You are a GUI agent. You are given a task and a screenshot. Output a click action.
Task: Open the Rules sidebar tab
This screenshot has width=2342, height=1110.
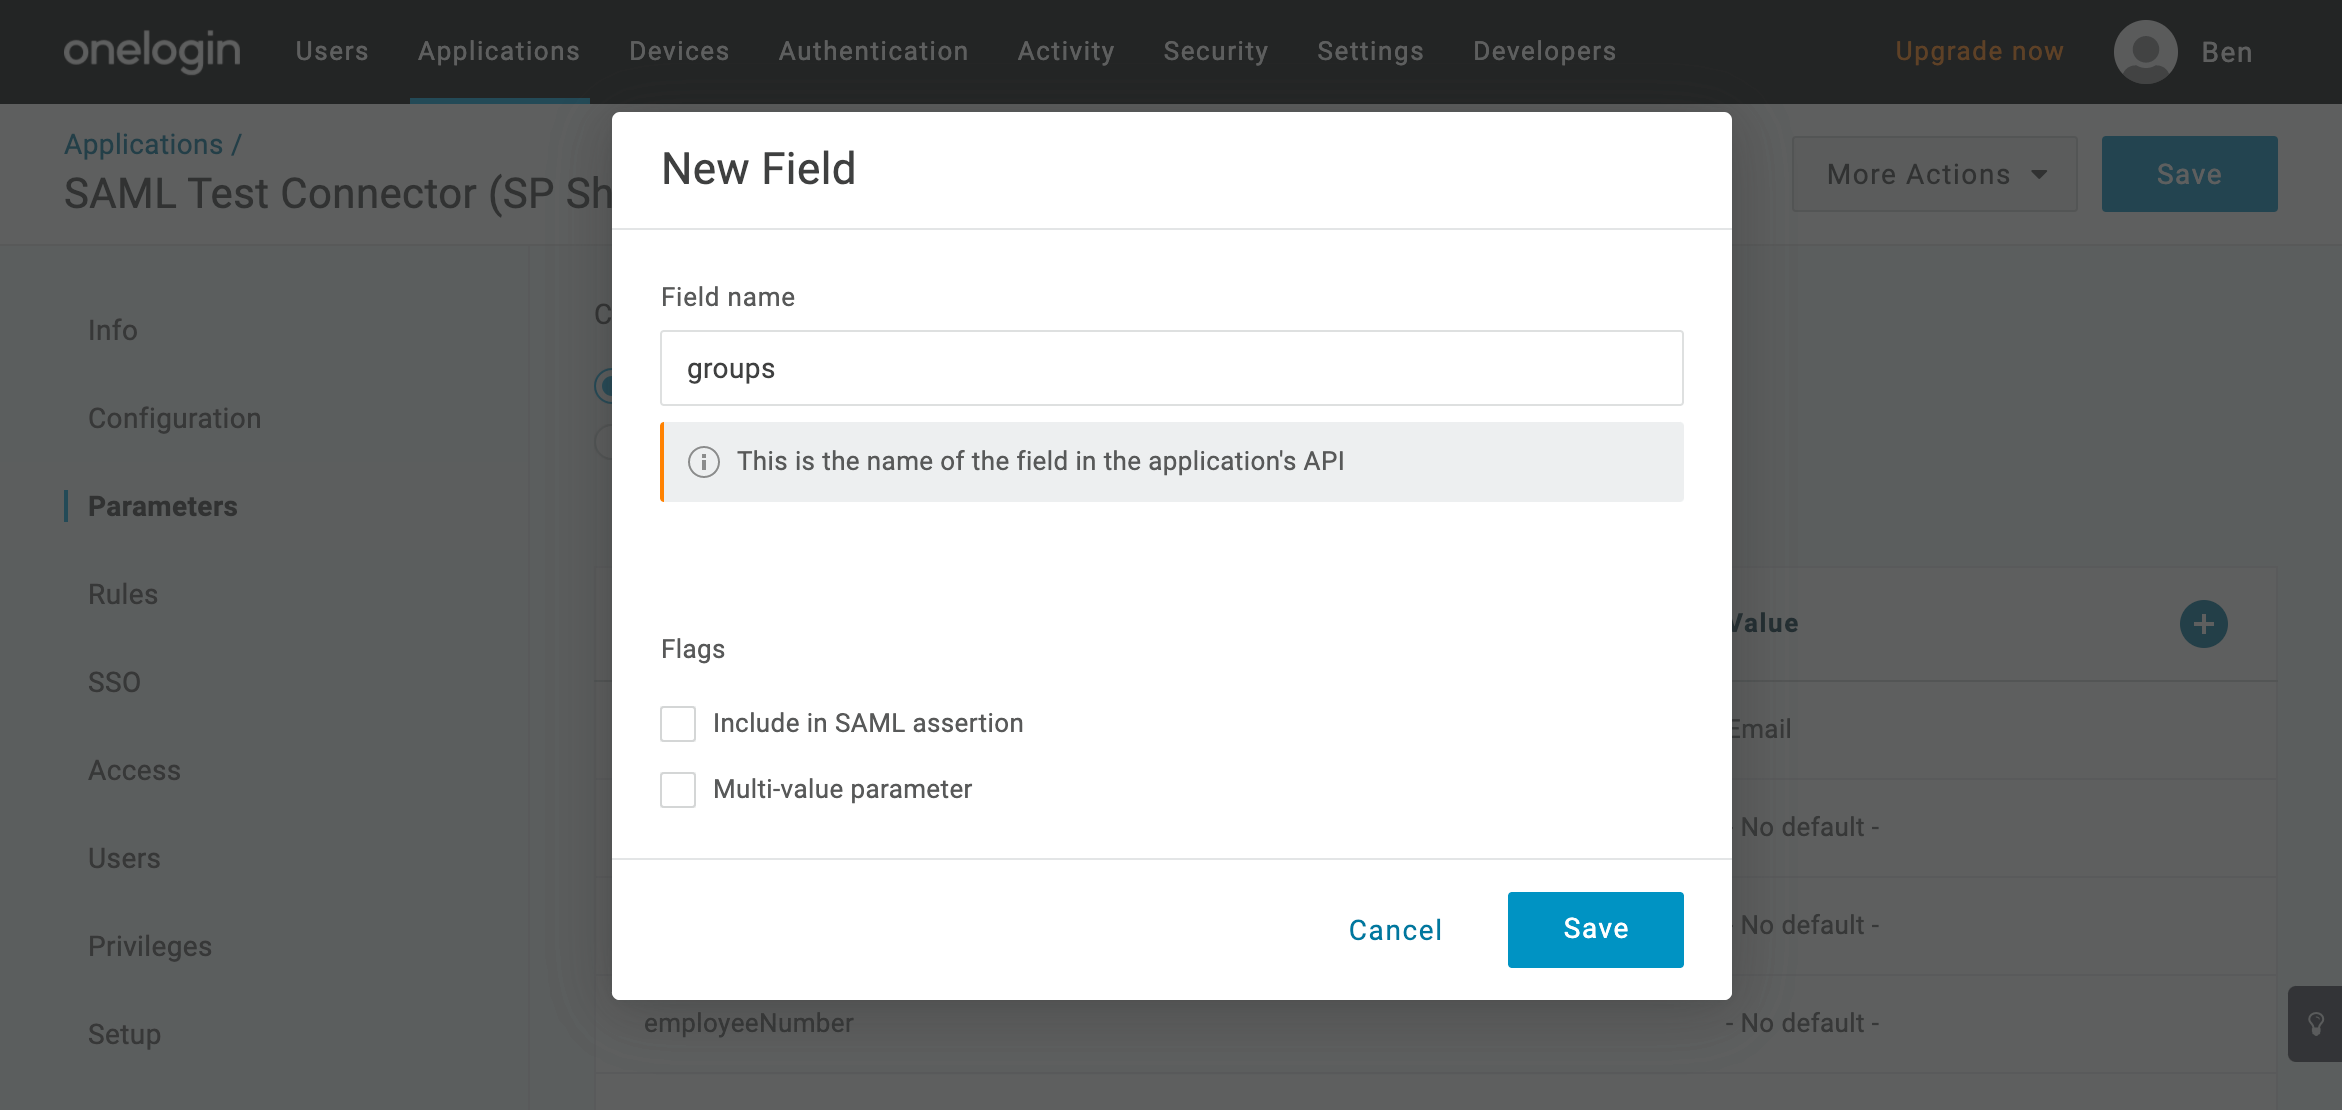123,594
